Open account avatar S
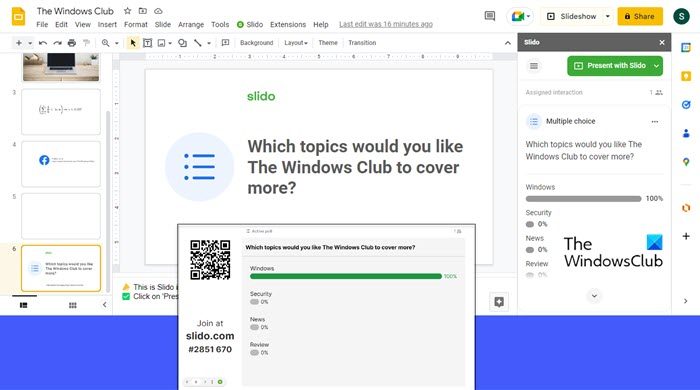 click(681, 17)
